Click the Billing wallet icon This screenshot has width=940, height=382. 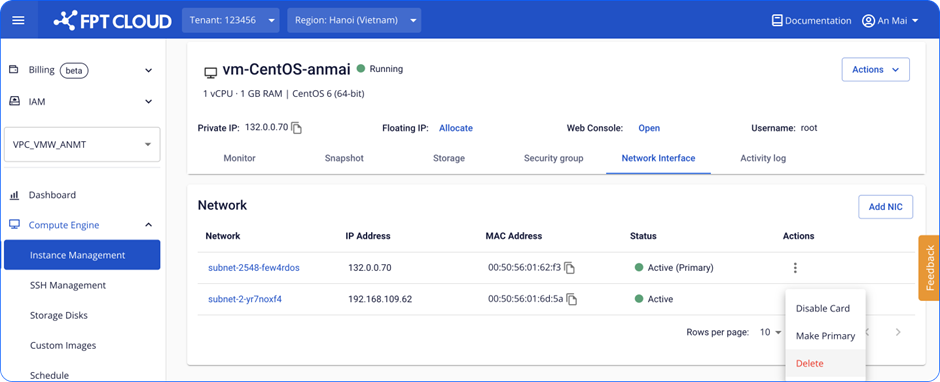click(x=14, y=70)
